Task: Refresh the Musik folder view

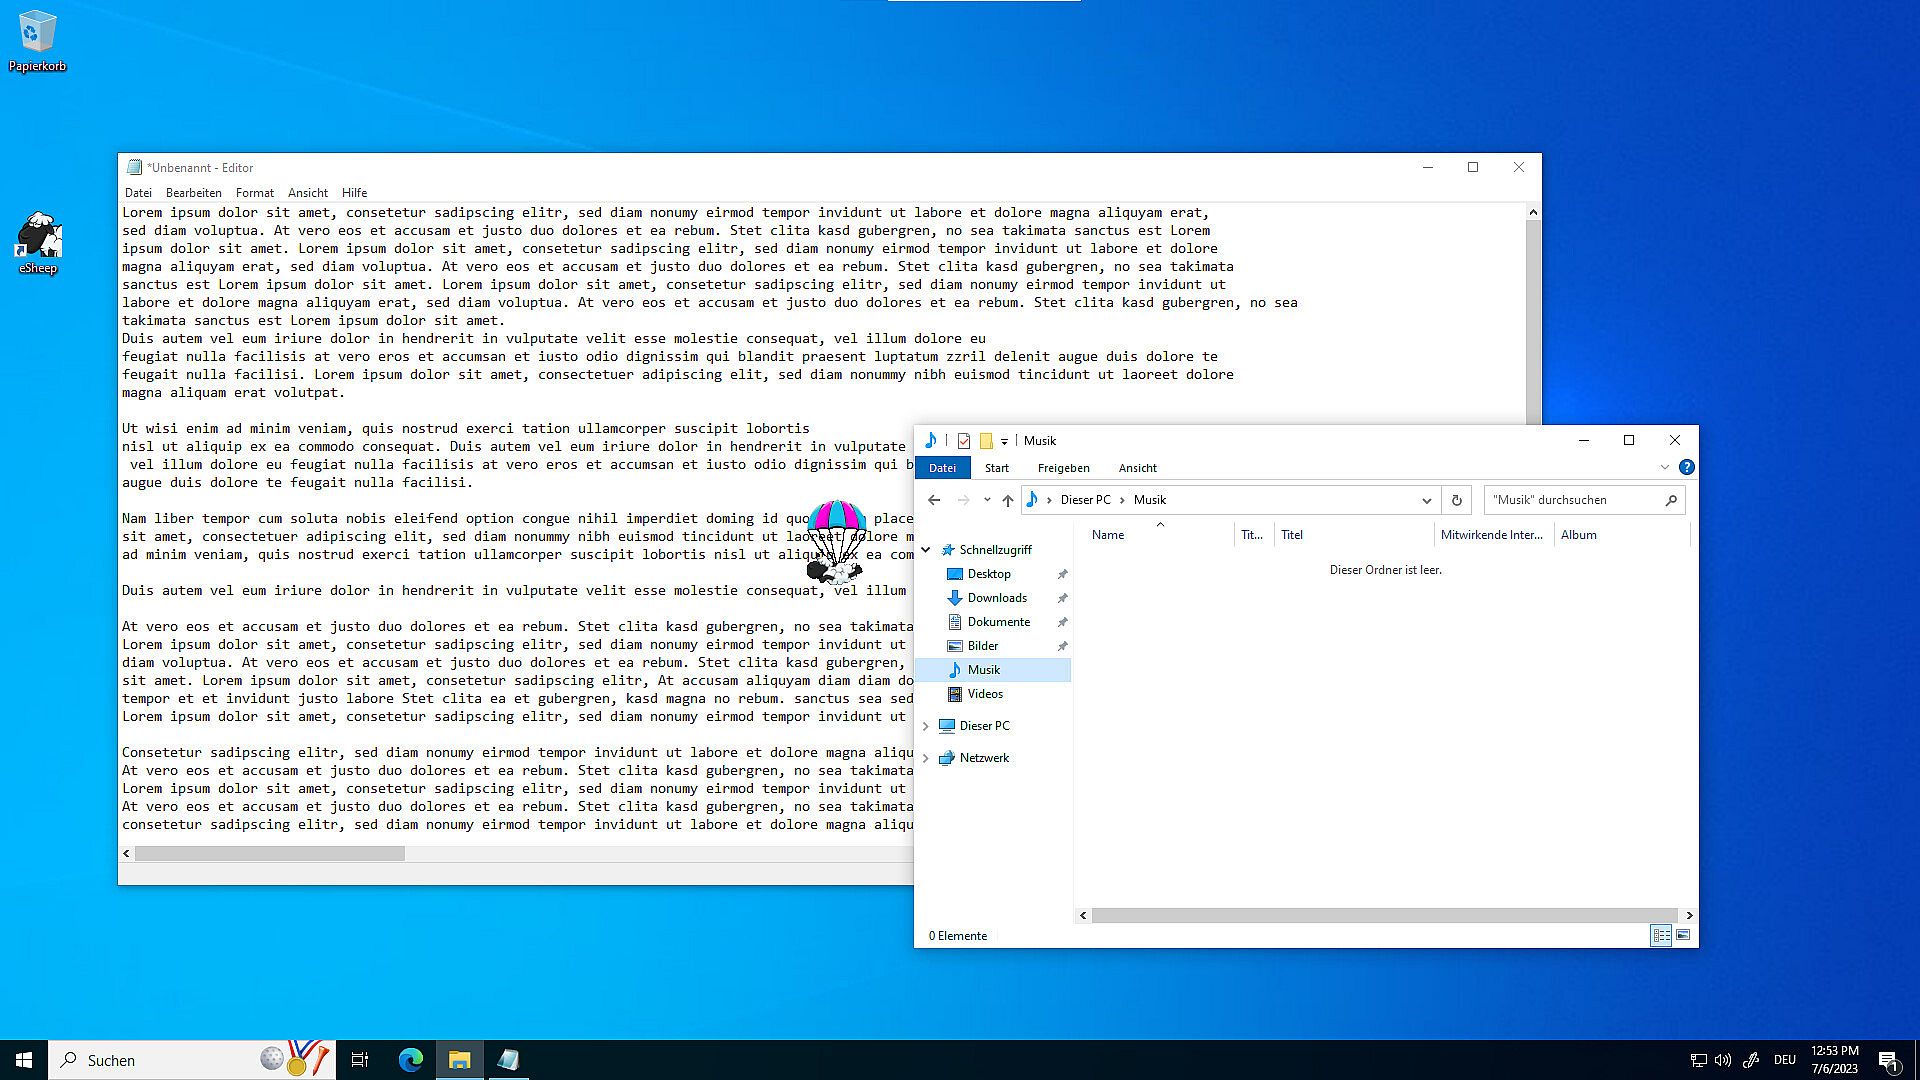Action: 1456,500
